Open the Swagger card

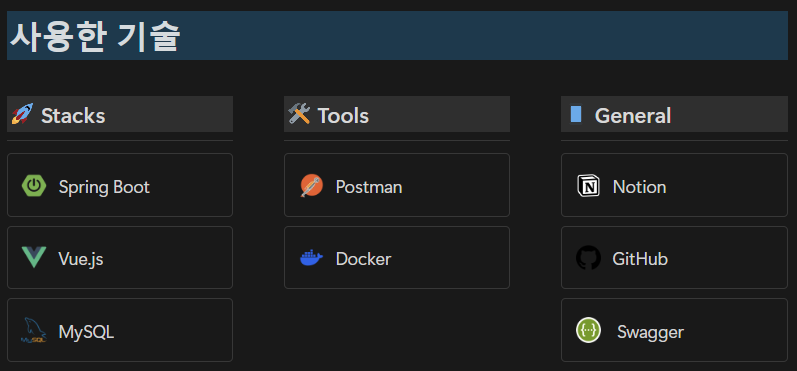pos(675,330)
